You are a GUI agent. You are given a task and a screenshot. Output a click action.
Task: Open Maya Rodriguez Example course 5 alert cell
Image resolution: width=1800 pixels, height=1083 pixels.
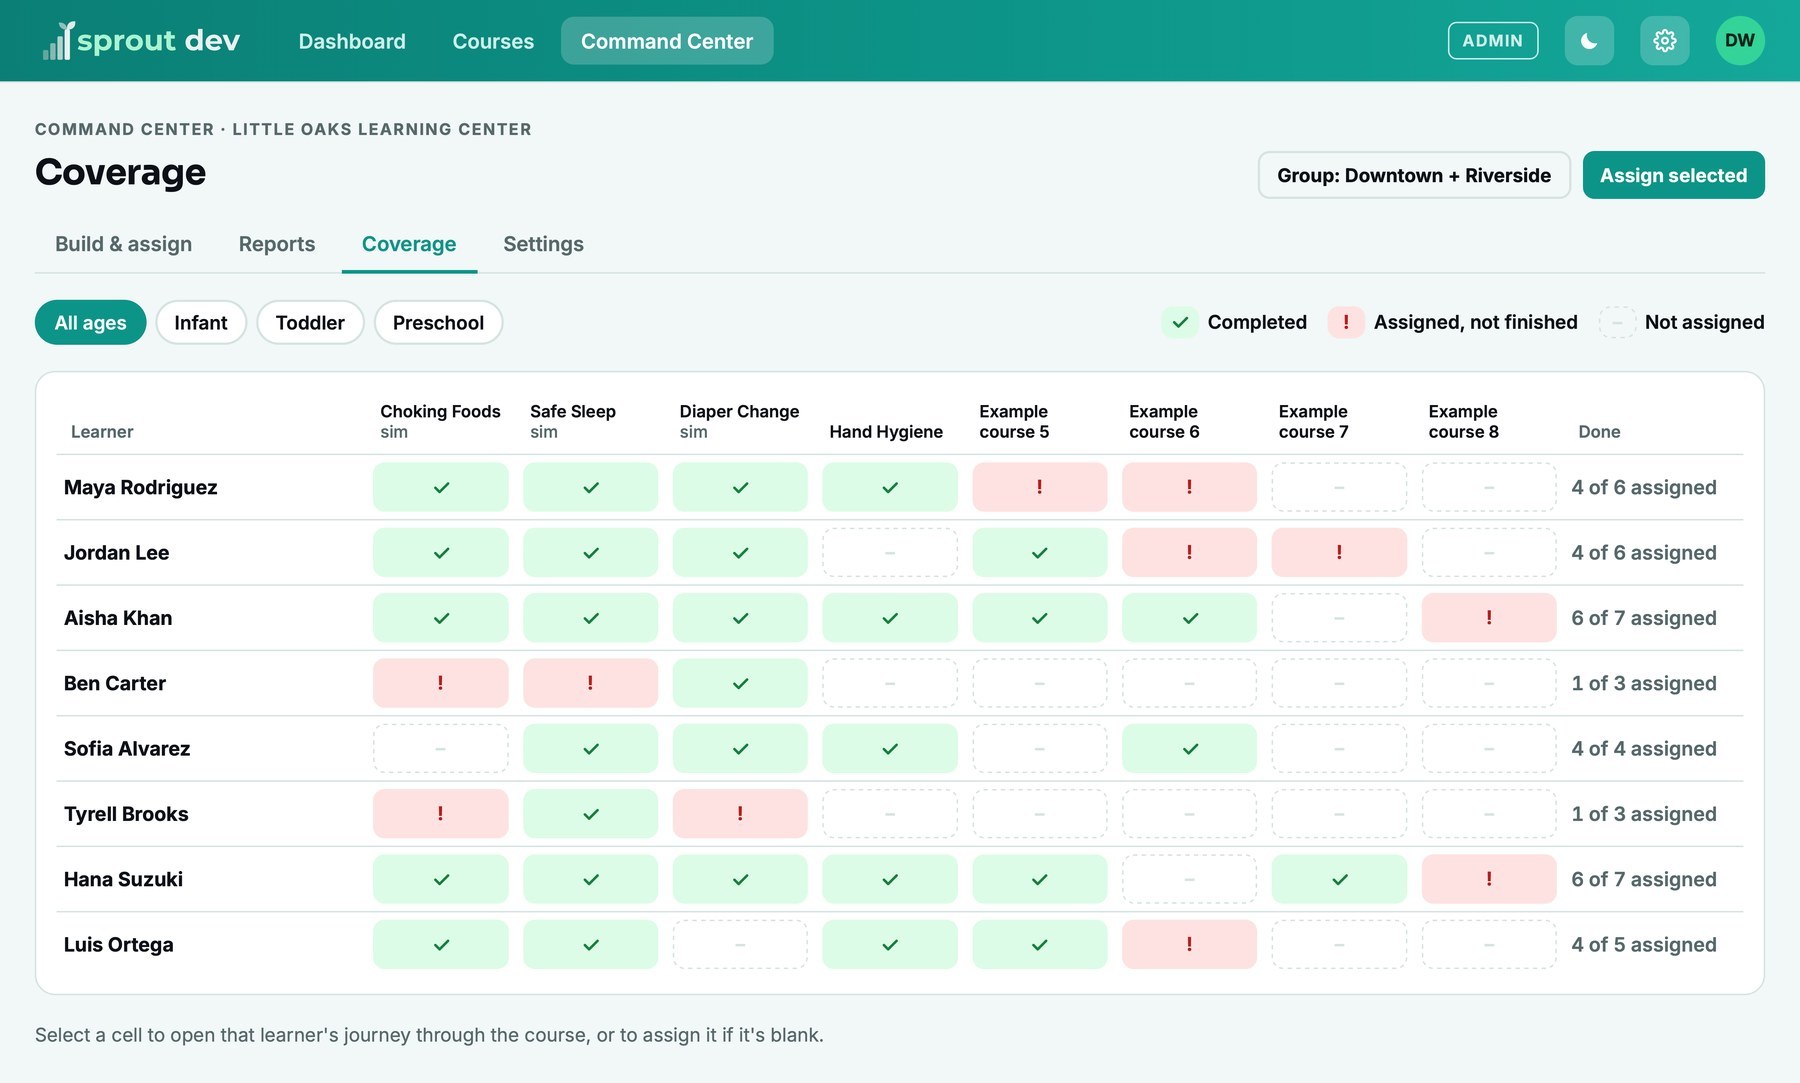(x=1039, y=487)
